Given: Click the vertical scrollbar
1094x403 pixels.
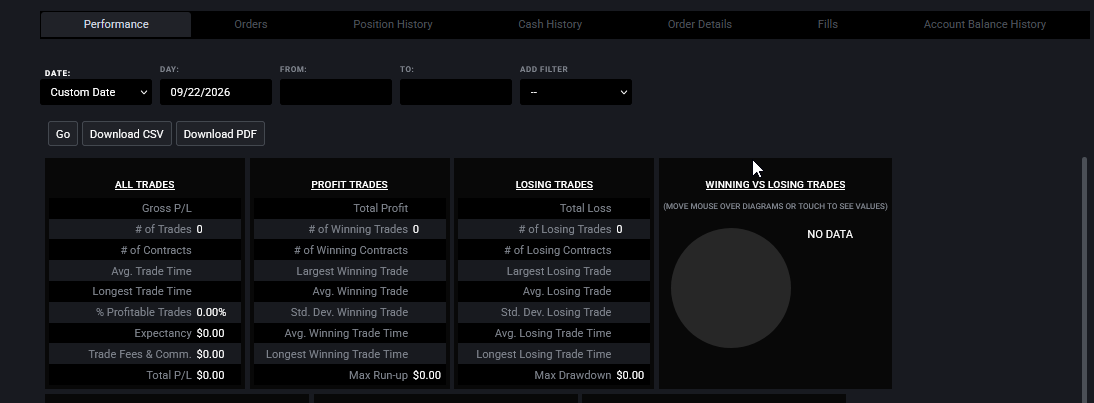Looking at the screenshot, I should pos(1084,279).
